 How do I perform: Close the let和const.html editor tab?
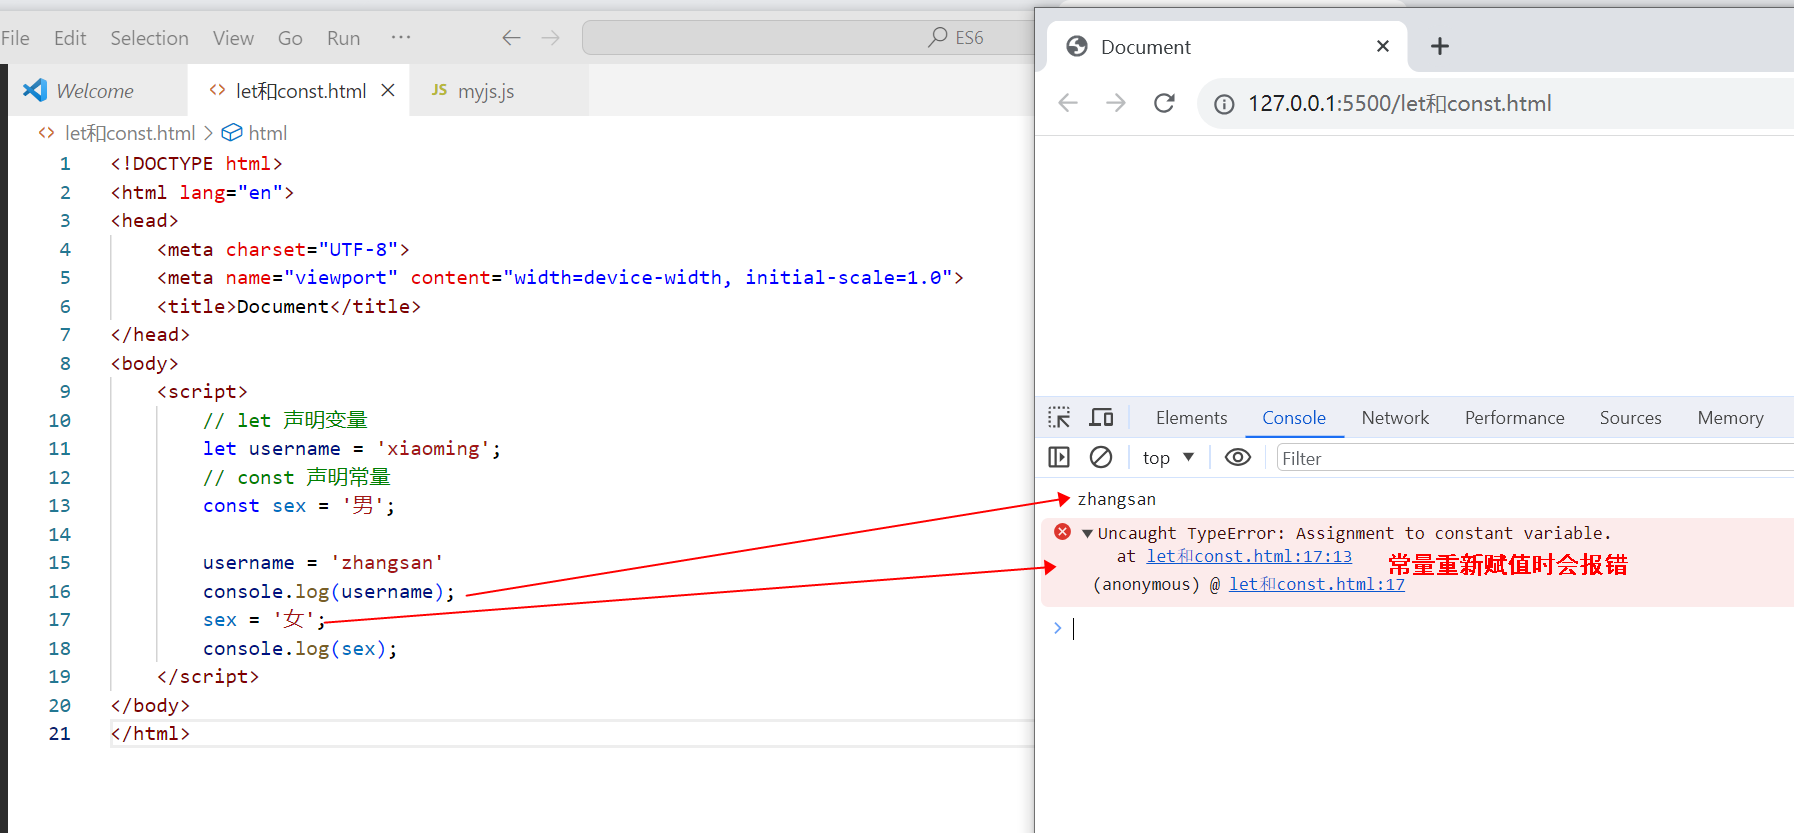[x=388, y=90]
